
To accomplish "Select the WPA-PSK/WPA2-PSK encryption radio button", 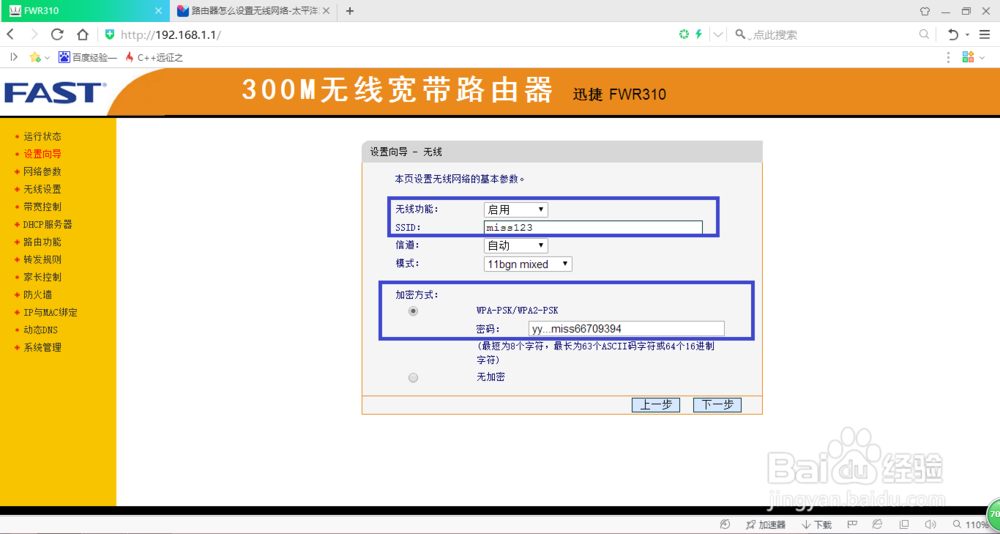I will 413,311.
